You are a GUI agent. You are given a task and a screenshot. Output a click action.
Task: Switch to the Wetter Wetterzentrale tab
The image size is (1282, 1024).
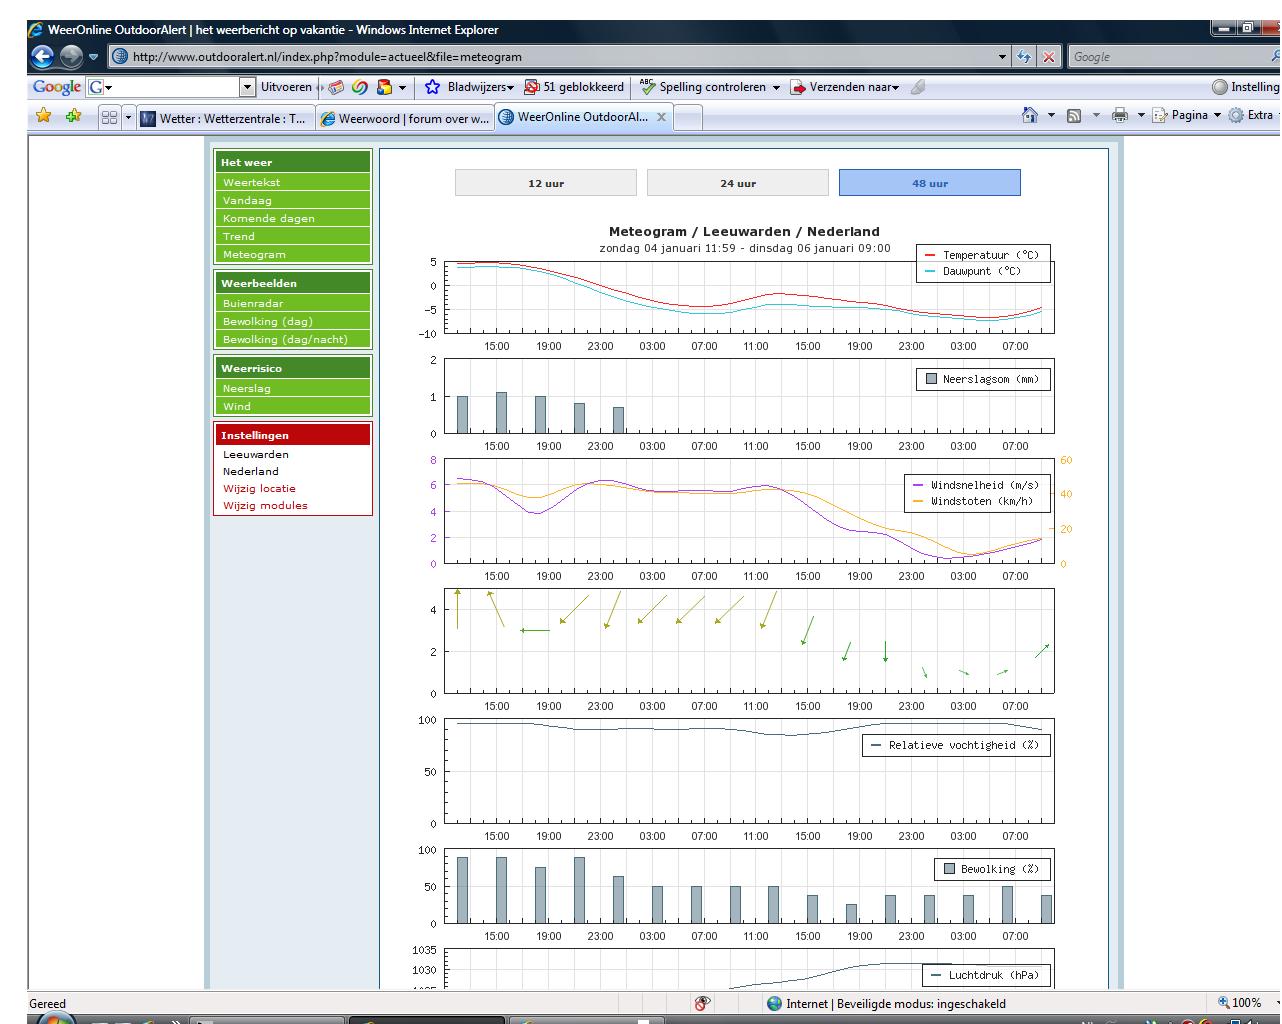224,118
